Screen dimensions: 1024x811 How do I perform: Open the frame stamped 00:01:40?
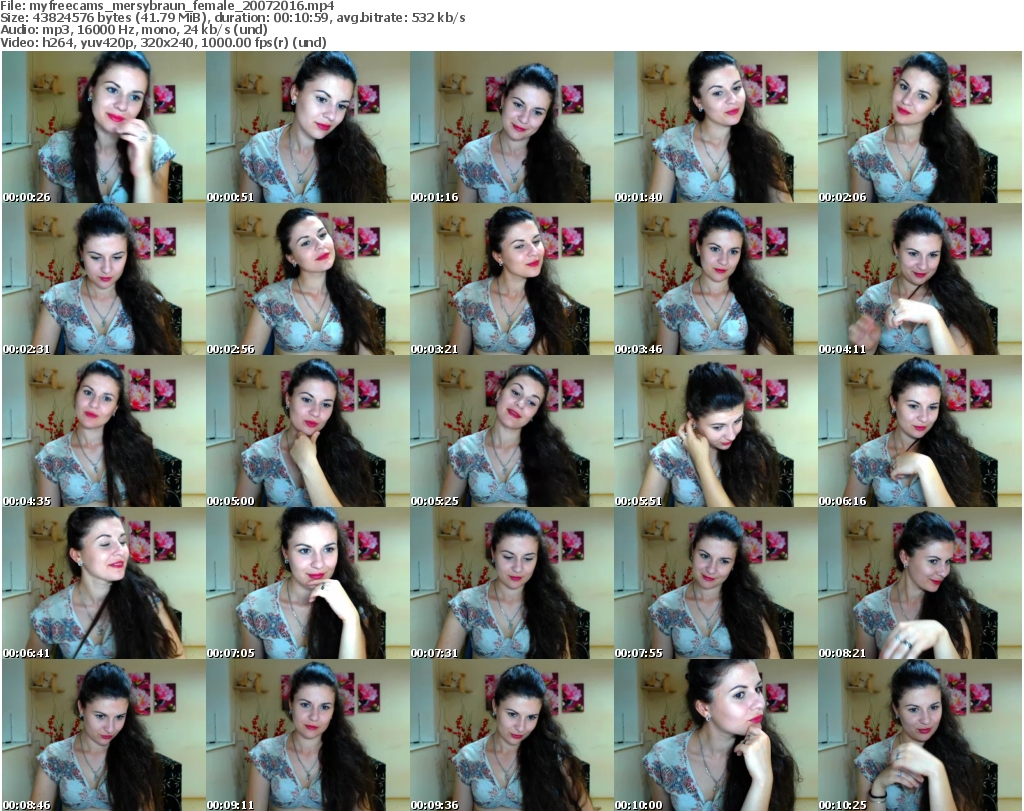click(716, 127)
